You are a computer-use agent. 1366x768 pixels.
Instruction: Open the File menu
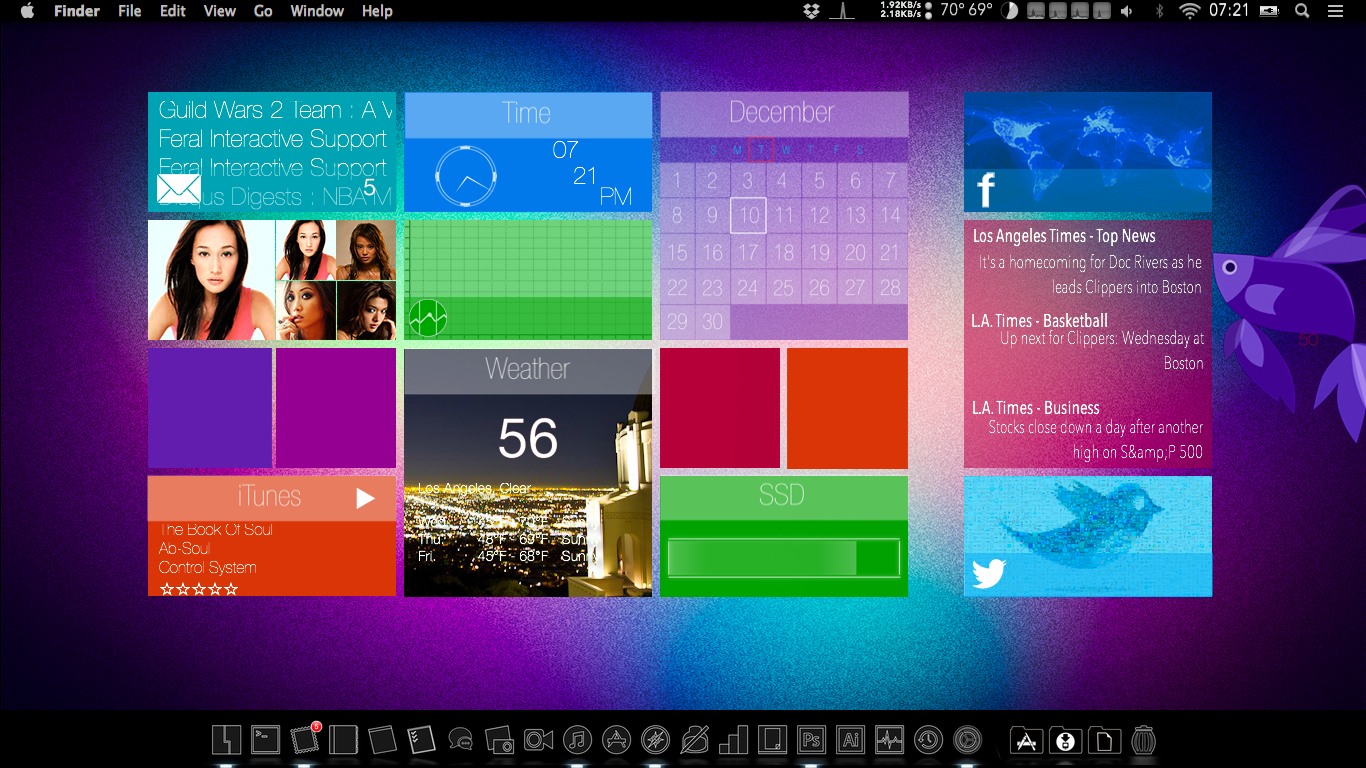130,11
